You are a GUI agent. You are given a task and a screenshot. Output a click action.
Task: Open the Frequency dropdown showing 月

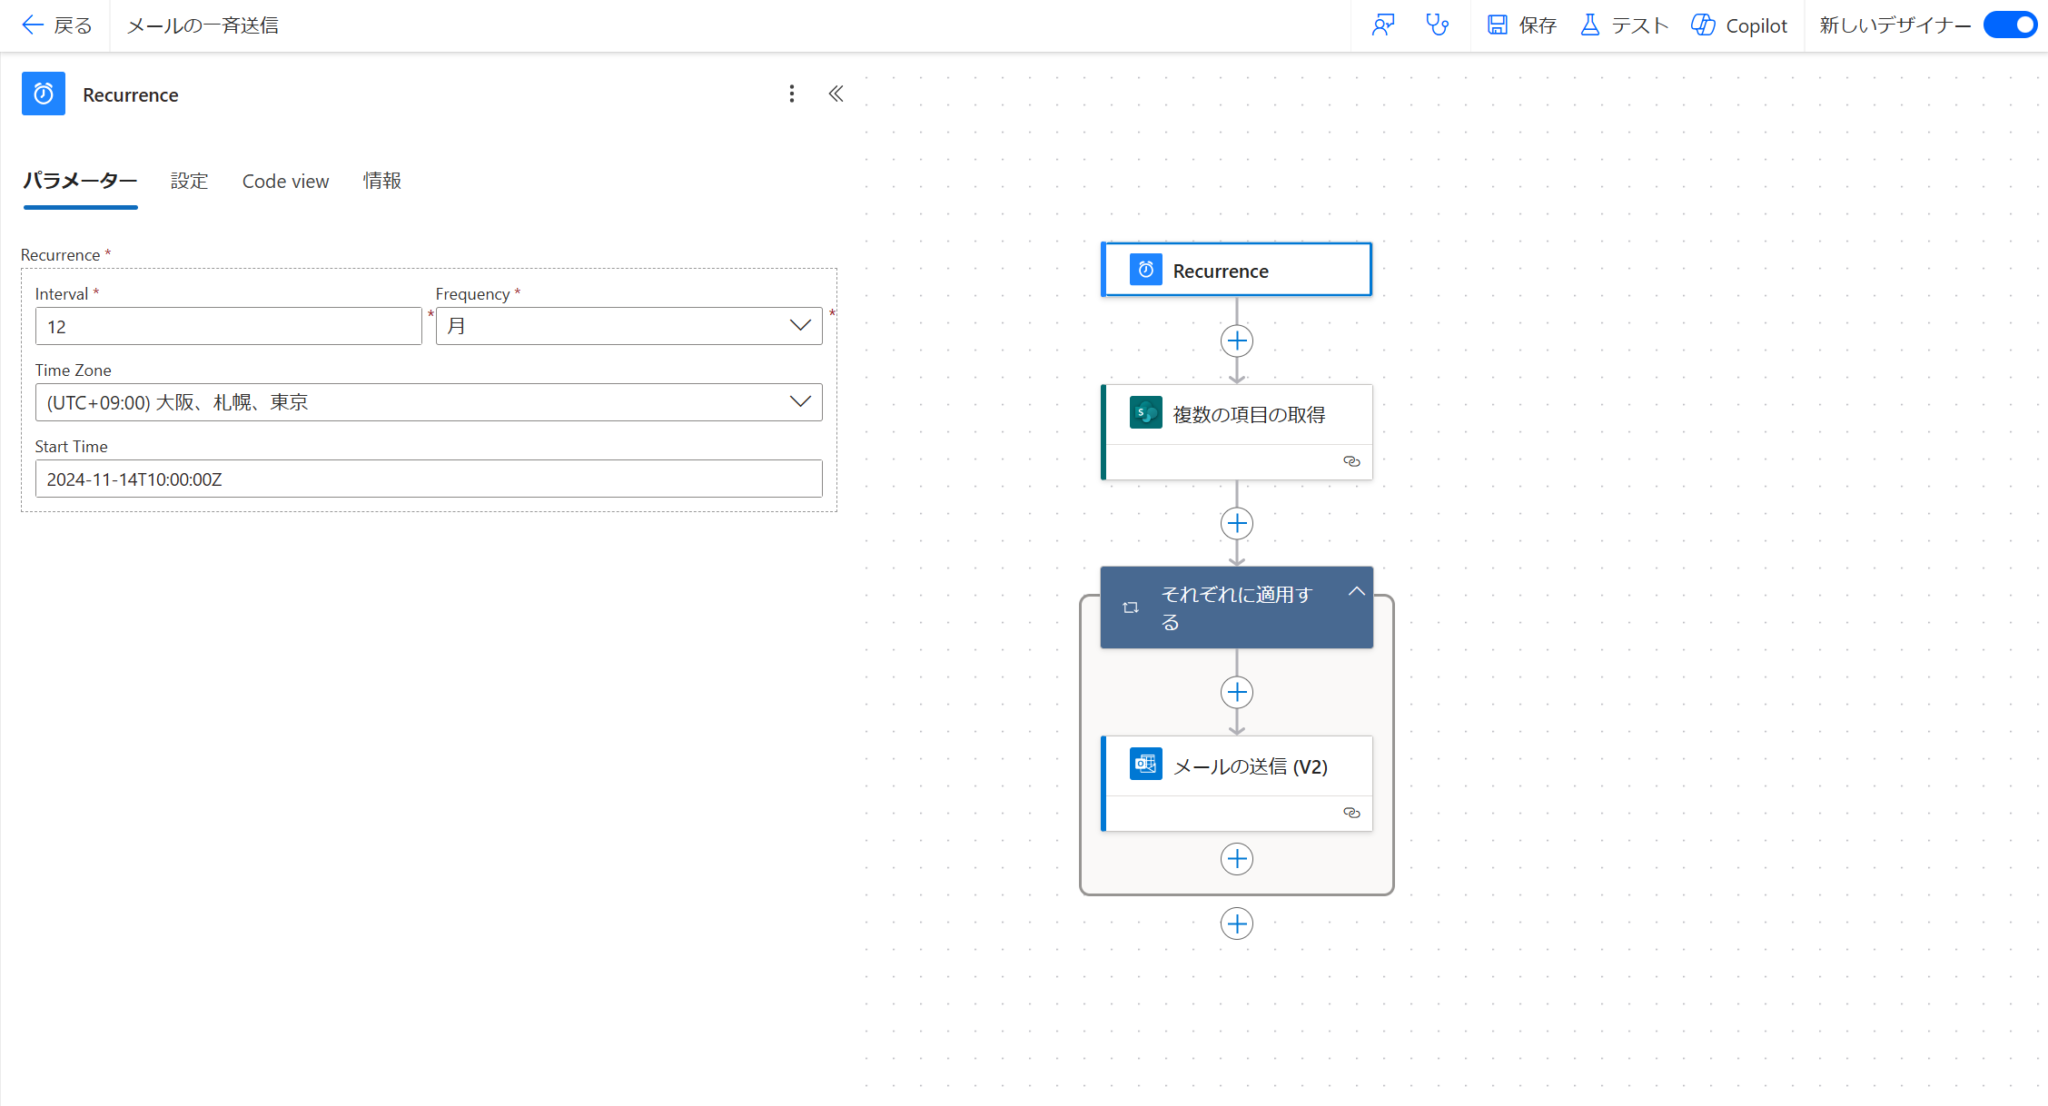coord(629,326)
